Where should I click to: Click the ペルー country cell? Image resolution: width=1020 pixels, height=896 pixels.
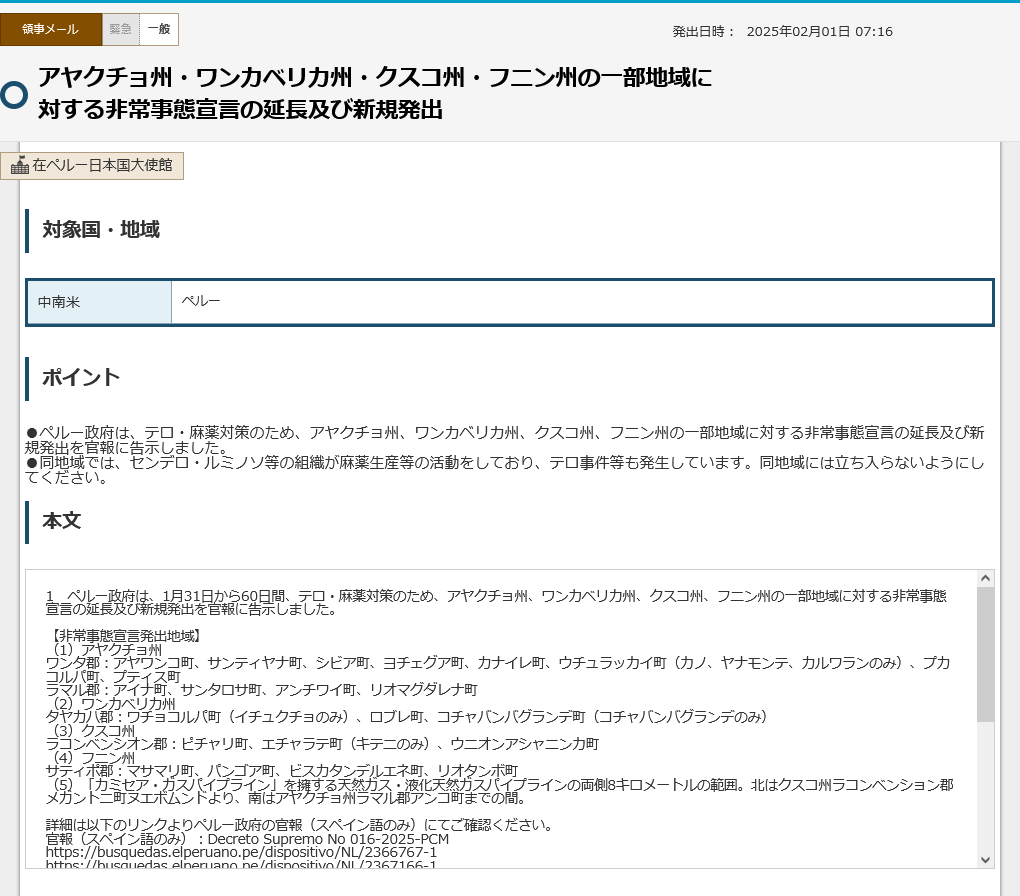(582, 302)
